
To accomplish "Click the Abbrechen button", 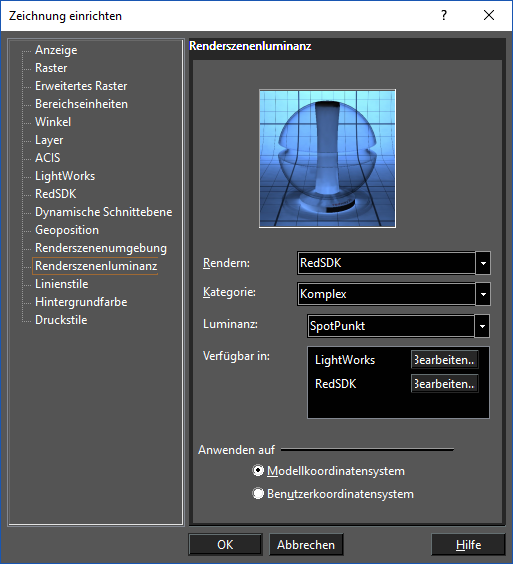I will click(306, 545).
